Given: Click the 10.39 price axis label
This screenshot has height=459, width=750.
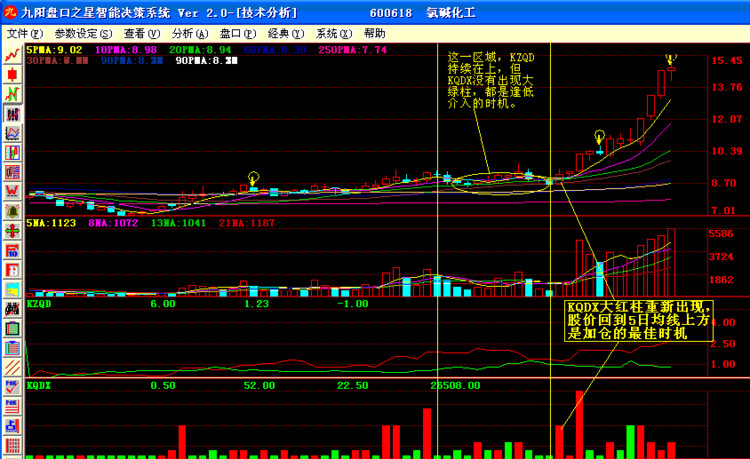Looking at the screenshot, I should [727, 151].
